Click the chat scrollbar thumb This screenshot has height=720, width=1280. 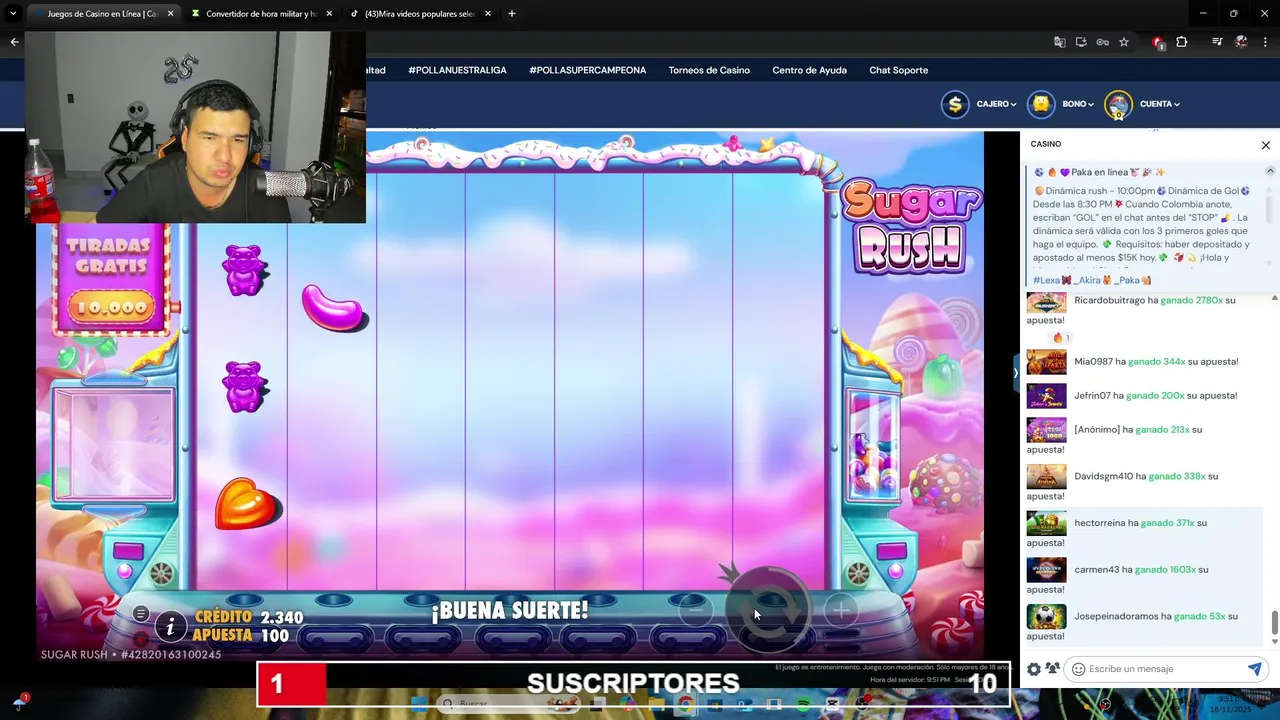click(1274, 622)
